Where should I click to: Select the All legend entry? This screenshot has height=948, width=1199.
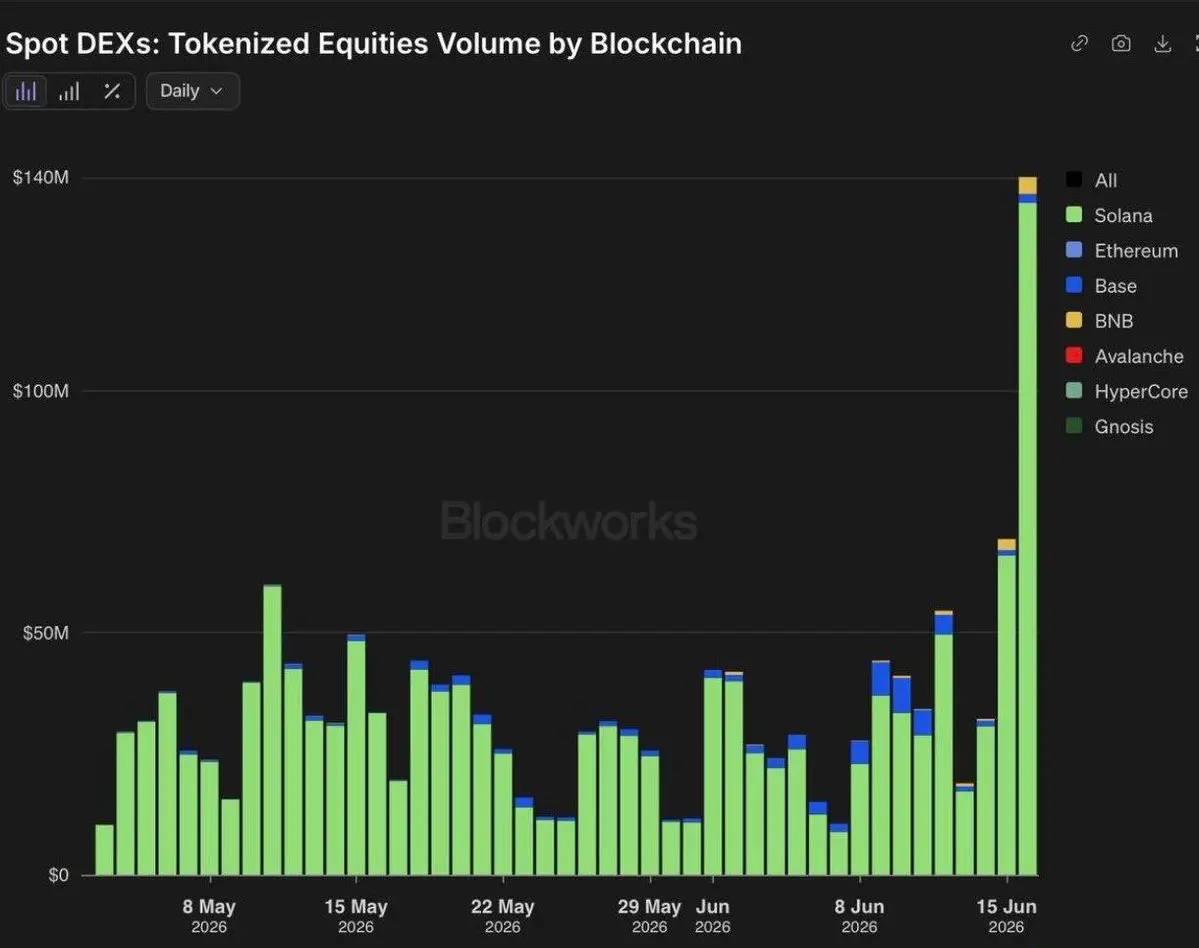point(1091,180)
